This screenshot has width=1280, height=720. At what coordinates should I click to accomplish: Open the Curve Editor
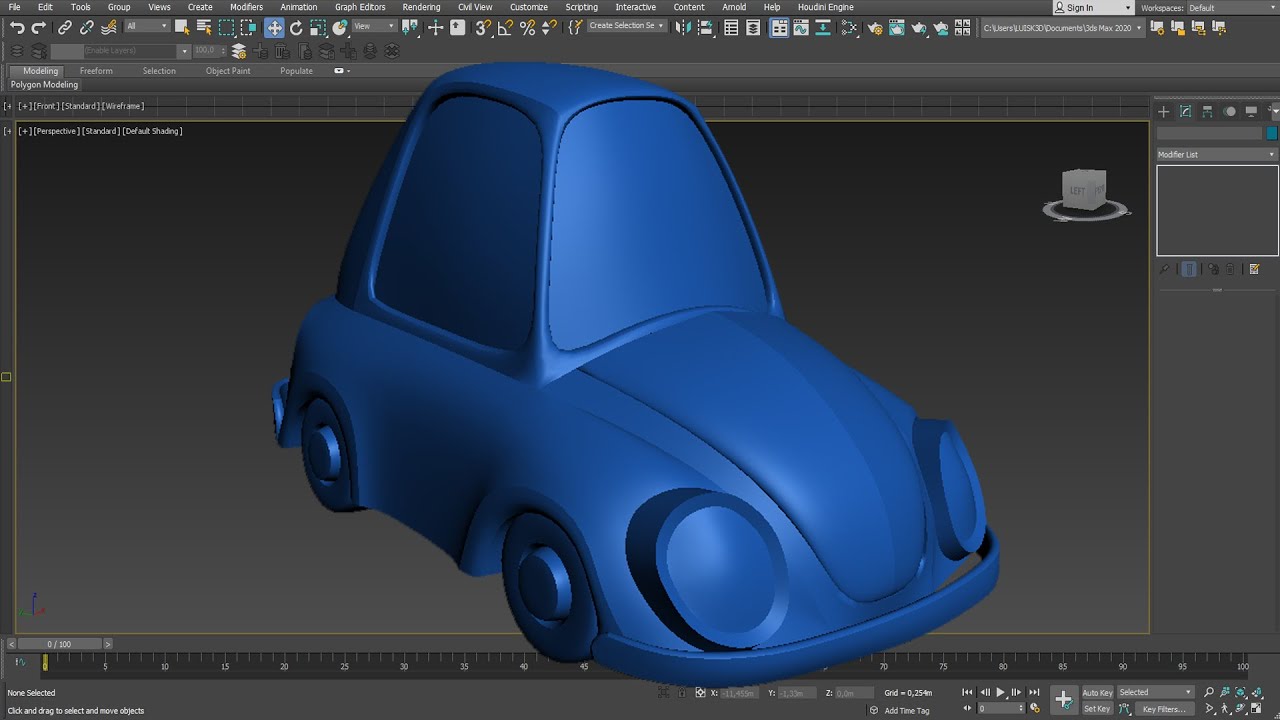pyautogui.click(x=801, y=28)
